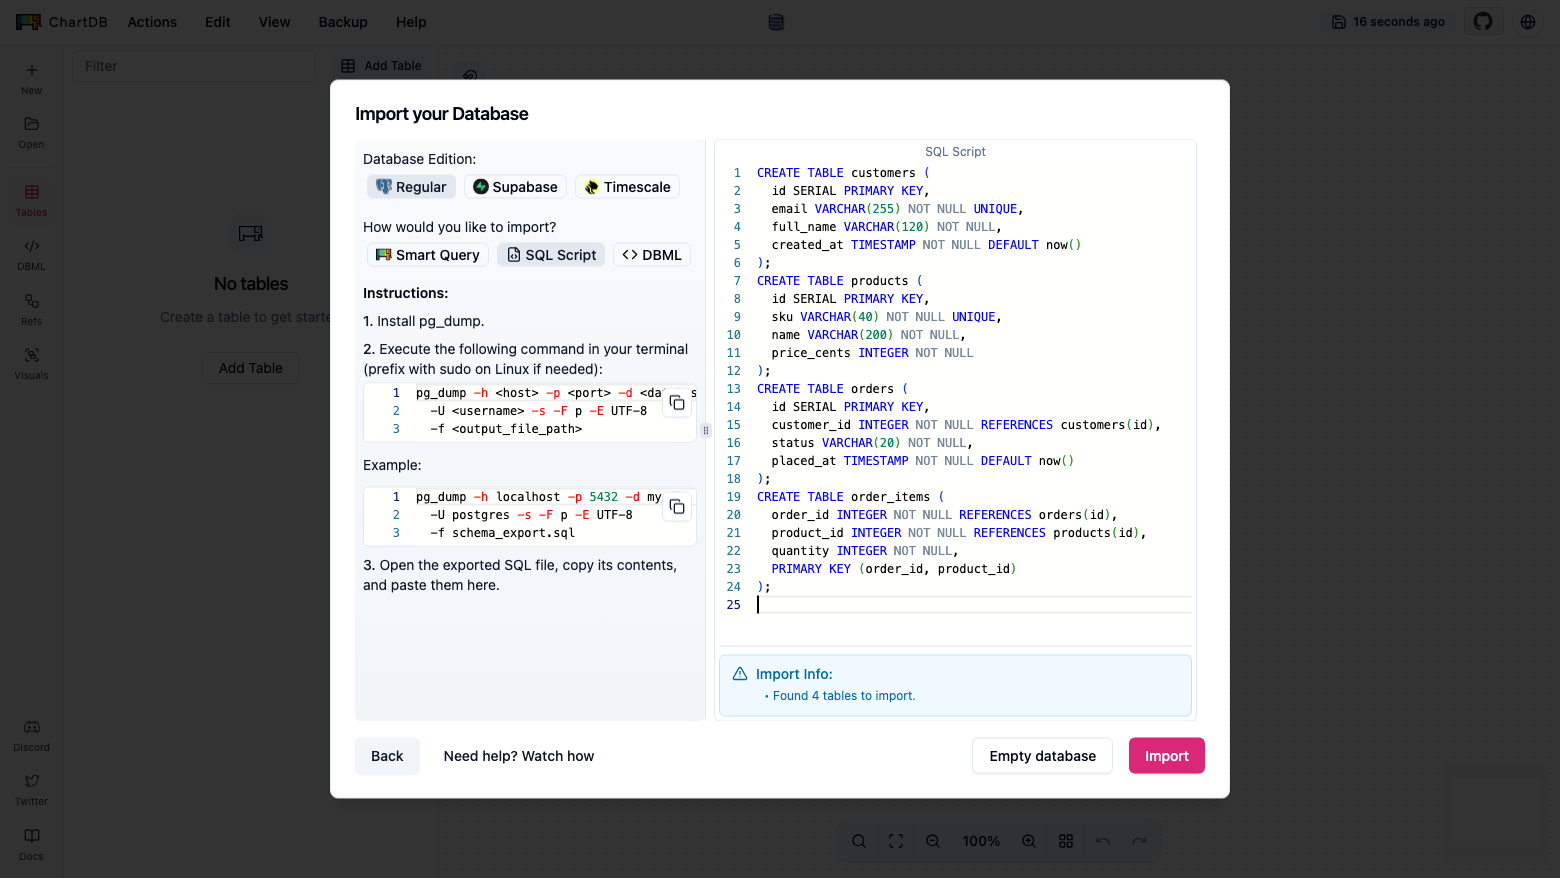Click the panel resize handle between sections
Image resolution: width=1560 pixels, height=878 pixels.
tap(706, 430)
